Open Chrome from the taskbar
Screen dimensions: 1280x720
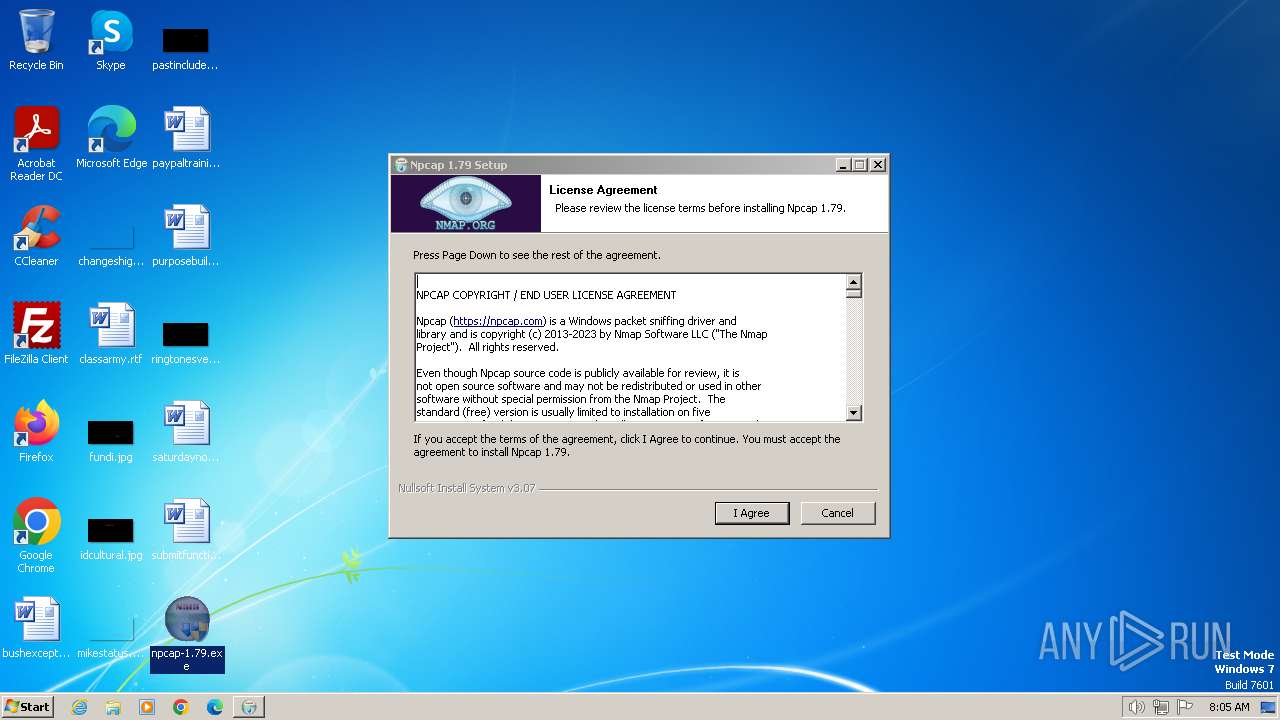coord(181,707)
